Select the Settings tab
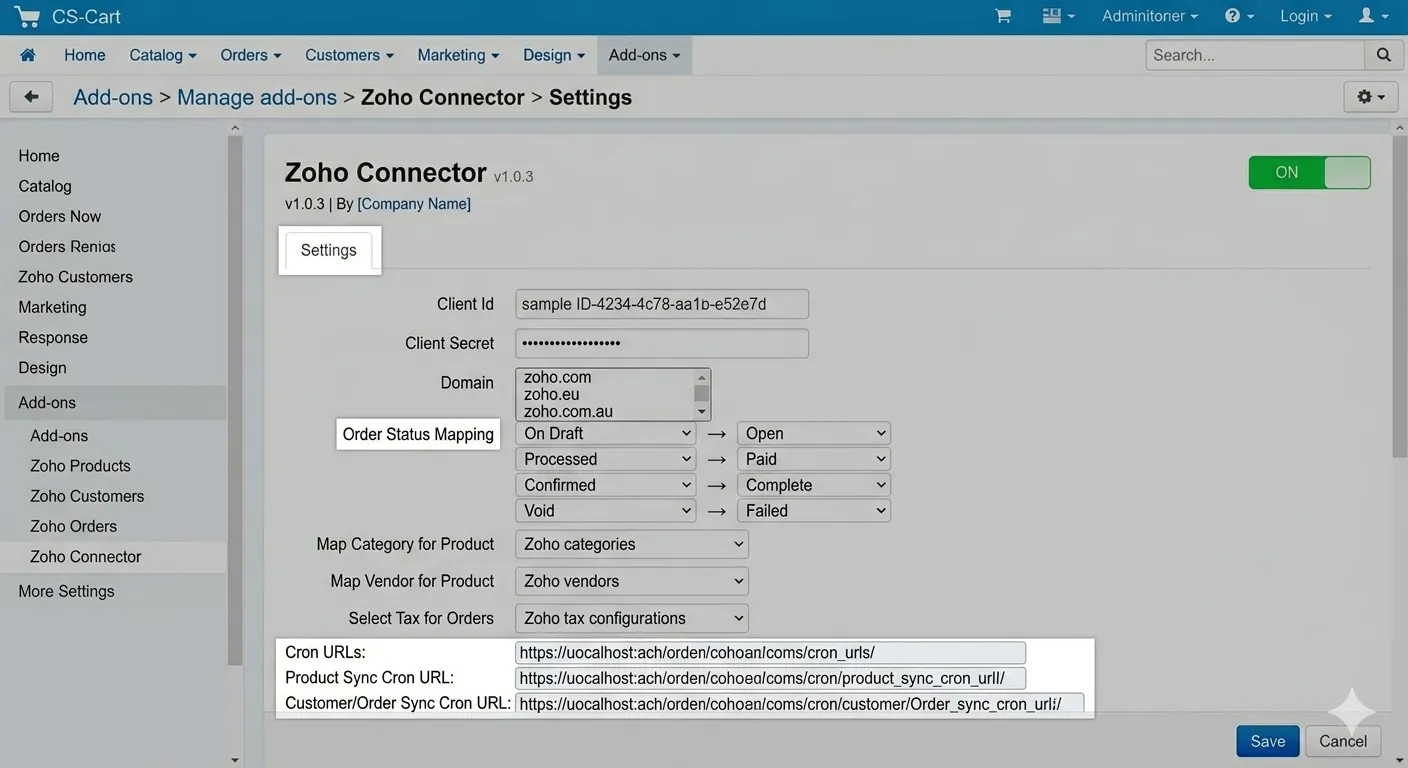The width and height of the screenshot is (1408, 768). [x=329, y=250]
